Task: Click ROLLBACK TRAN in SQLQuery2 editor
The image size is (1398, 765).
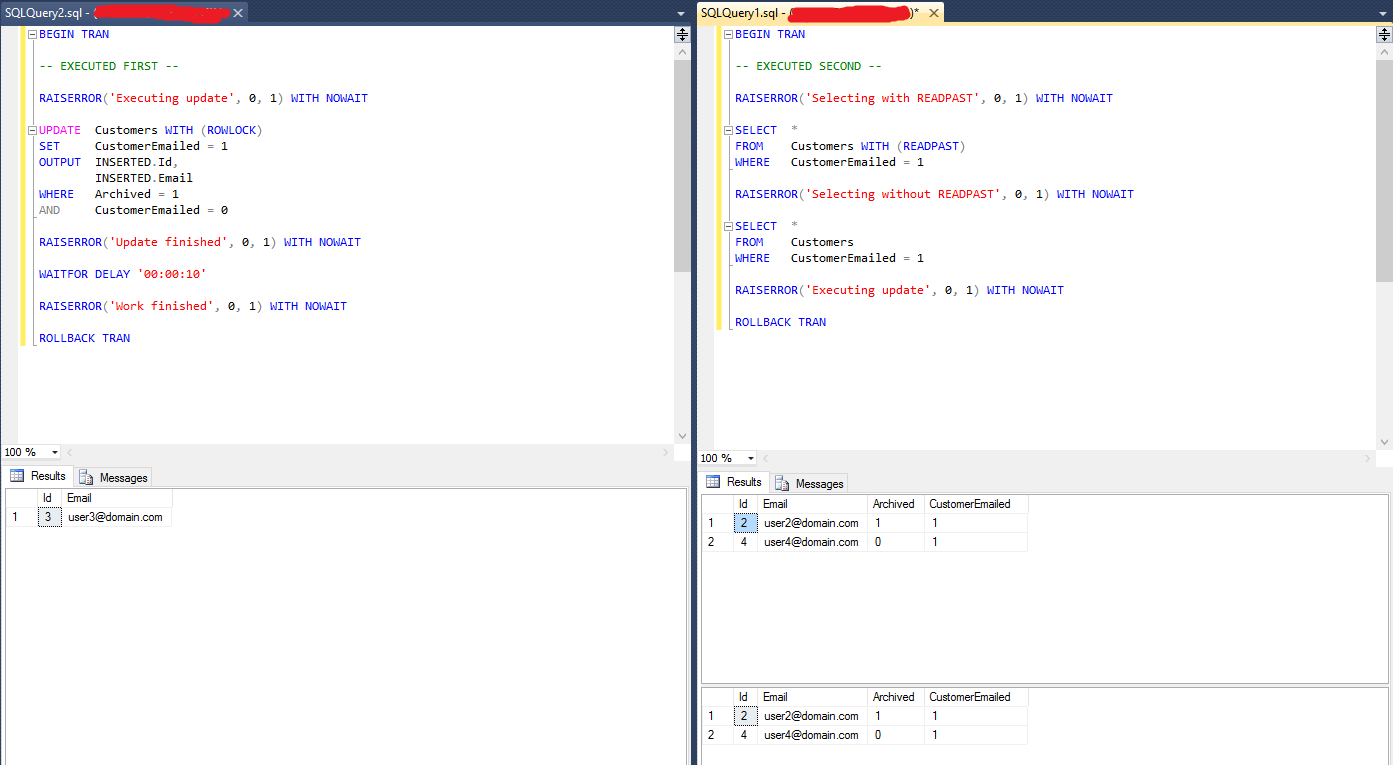Action: click(x=85, y=338)
